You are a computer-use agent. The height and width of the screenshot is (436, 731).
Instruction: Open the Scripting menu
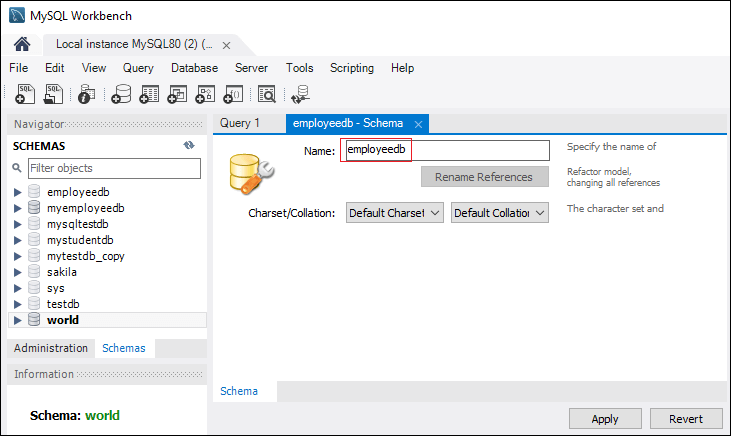tap(352, 68)
